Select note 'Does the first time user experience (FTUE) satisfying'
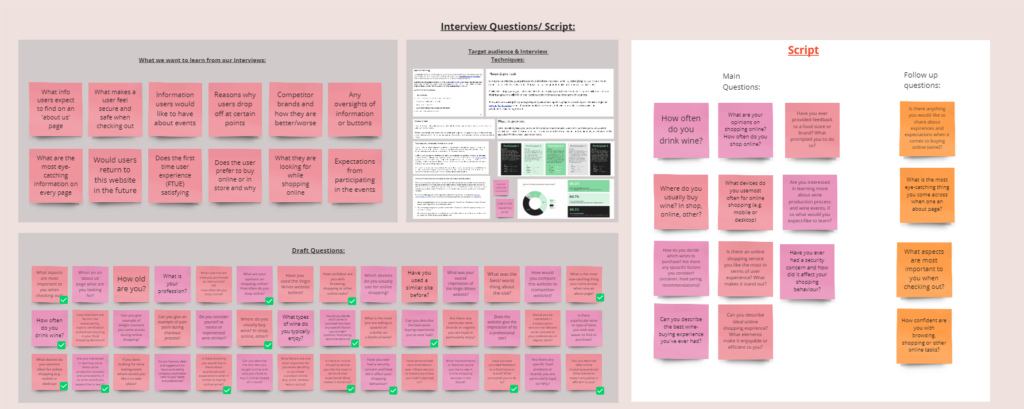This screenshot has height=409, width=1024. [x=175, y=176]
